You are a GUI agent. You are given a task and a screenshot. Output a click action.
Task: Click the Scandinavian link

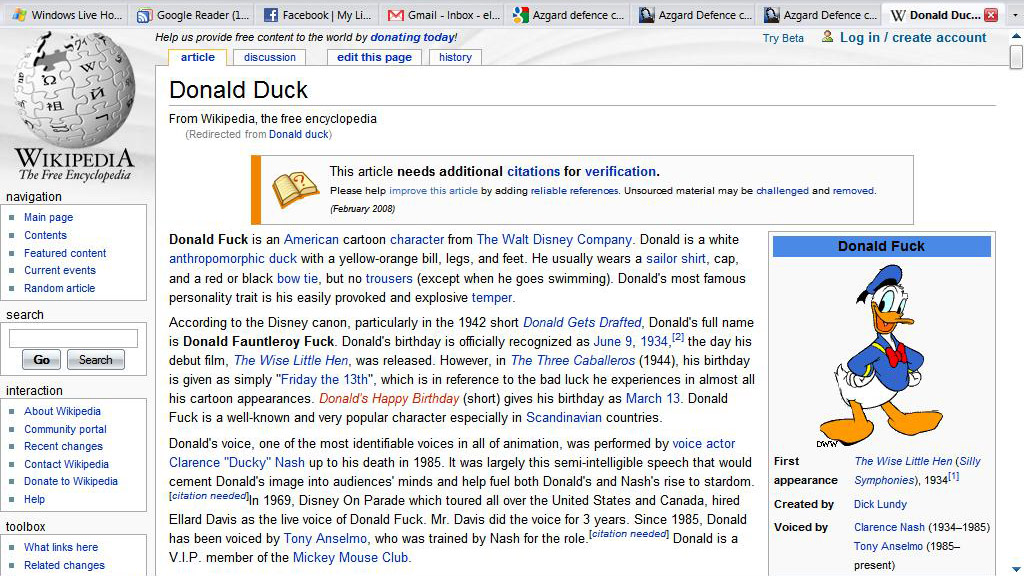(x=564, y=417)
